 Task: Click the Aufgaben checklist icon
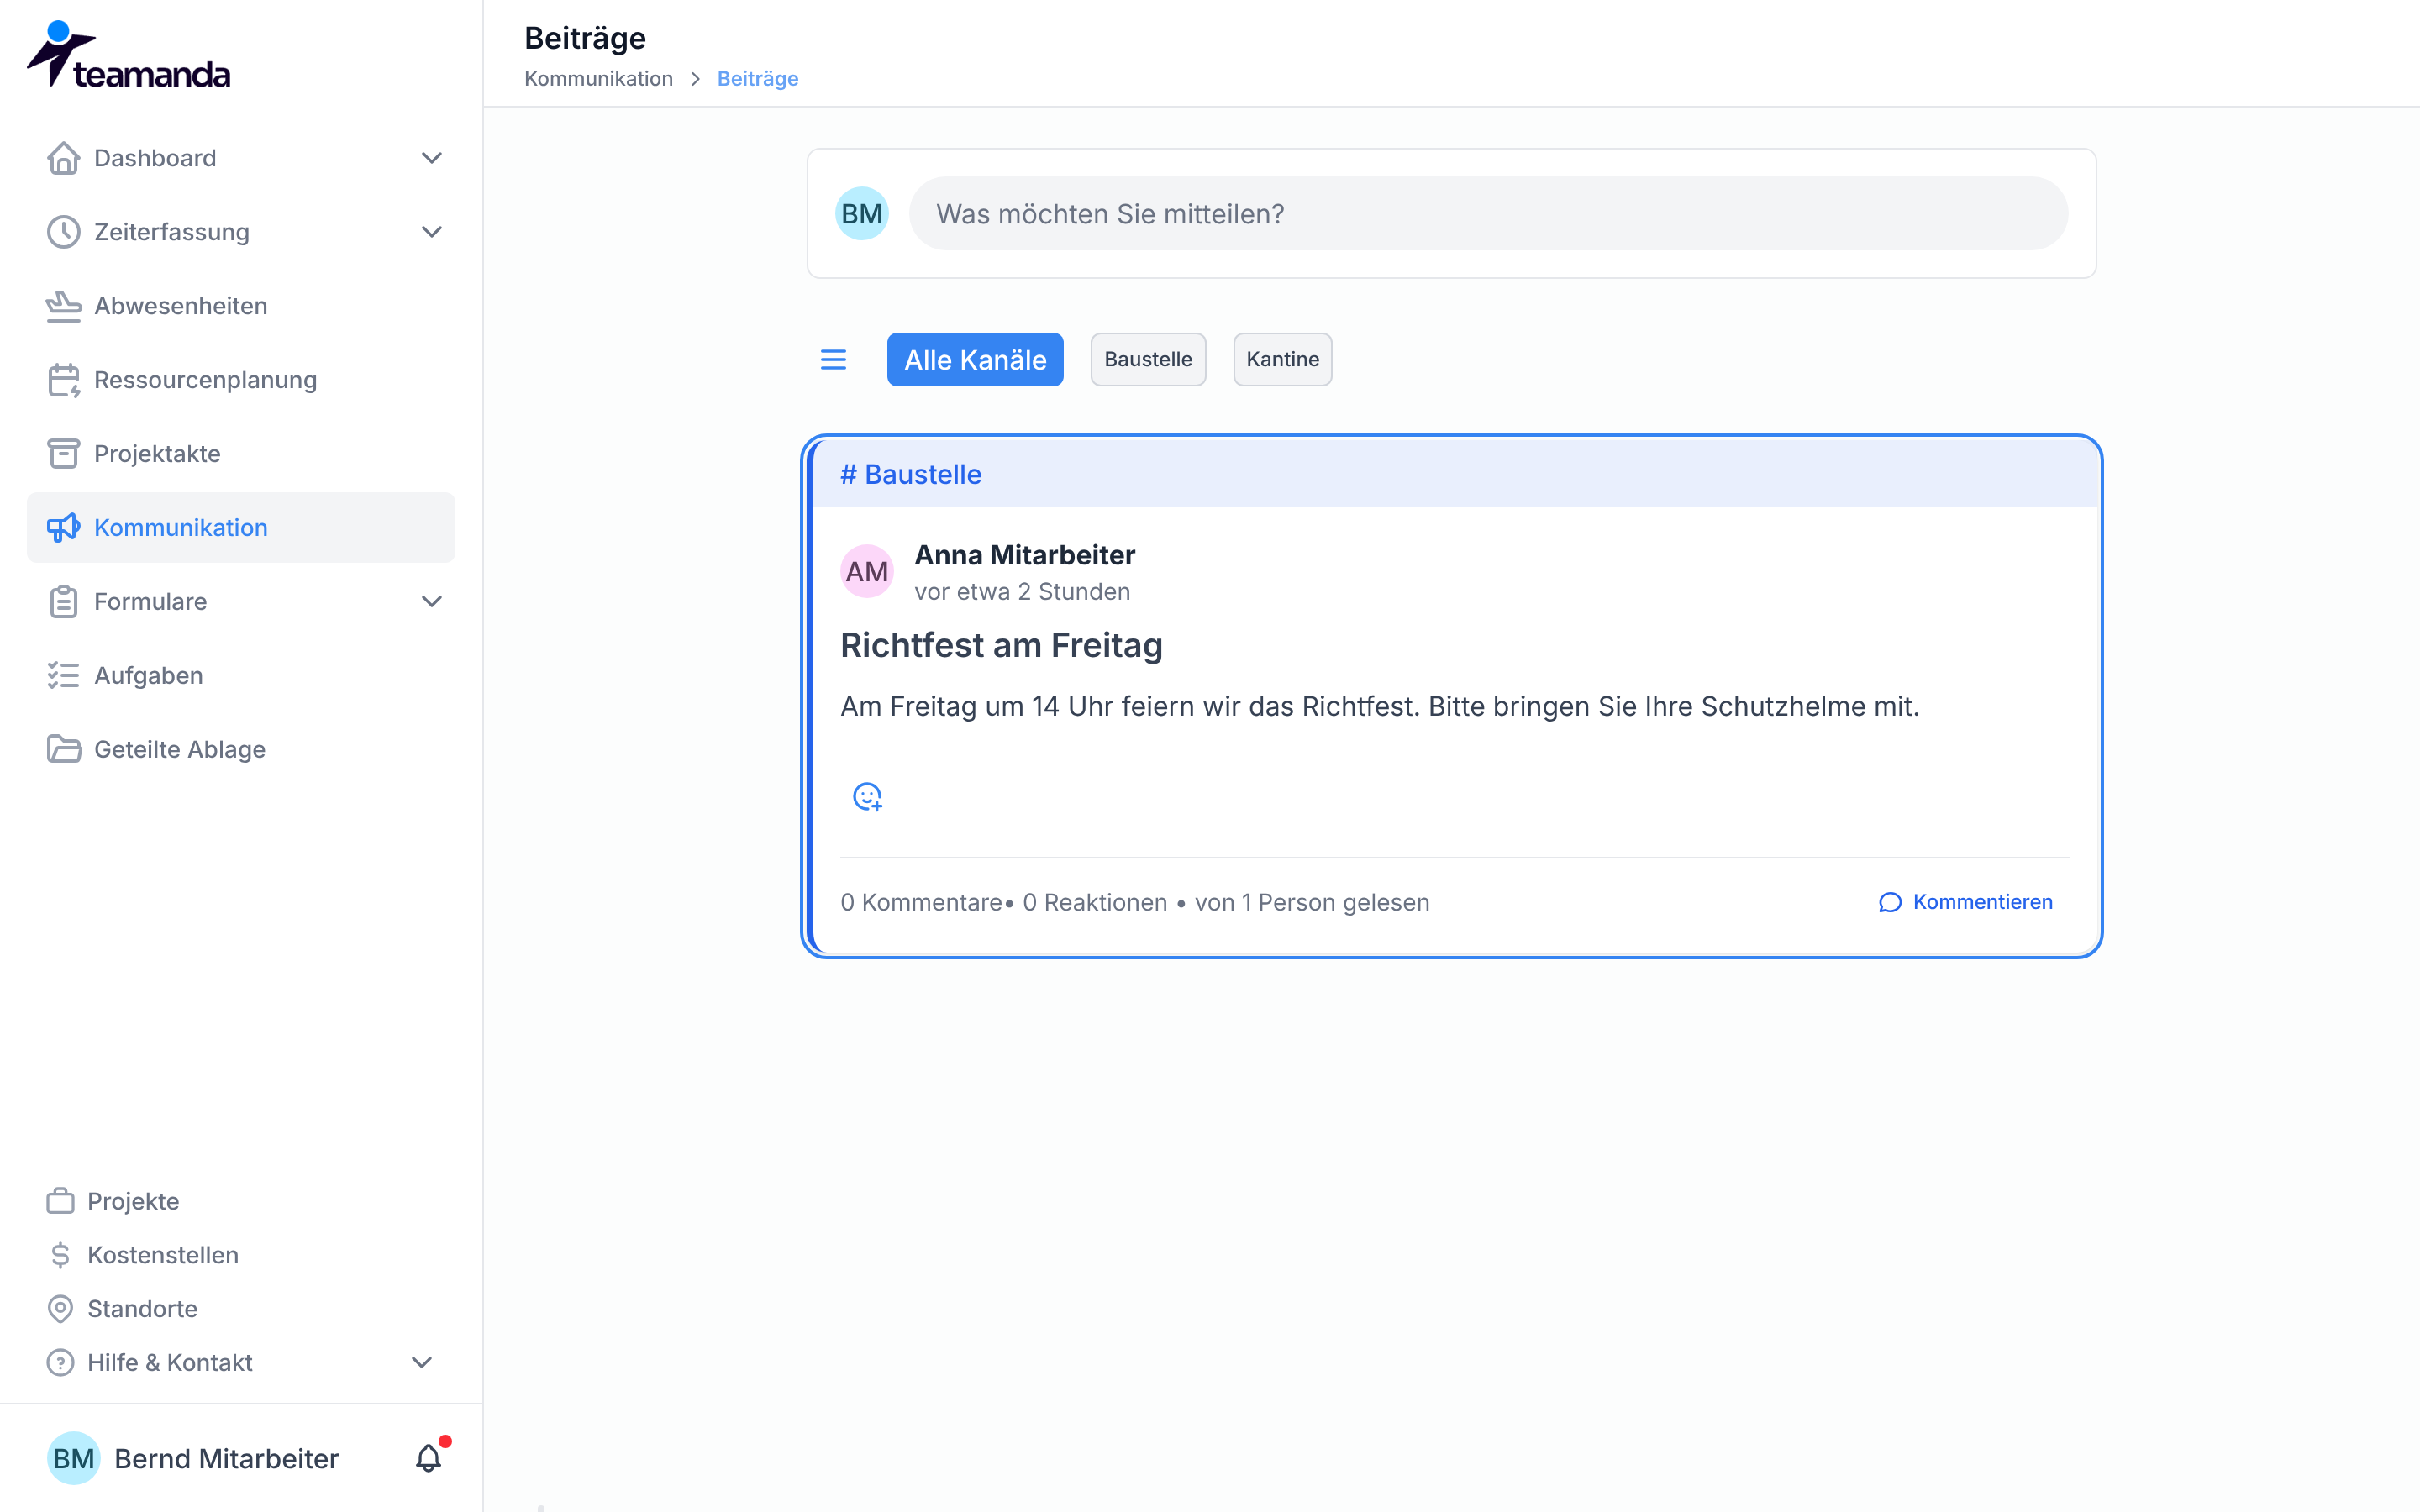pyautogui.click(x=63, y=676)
